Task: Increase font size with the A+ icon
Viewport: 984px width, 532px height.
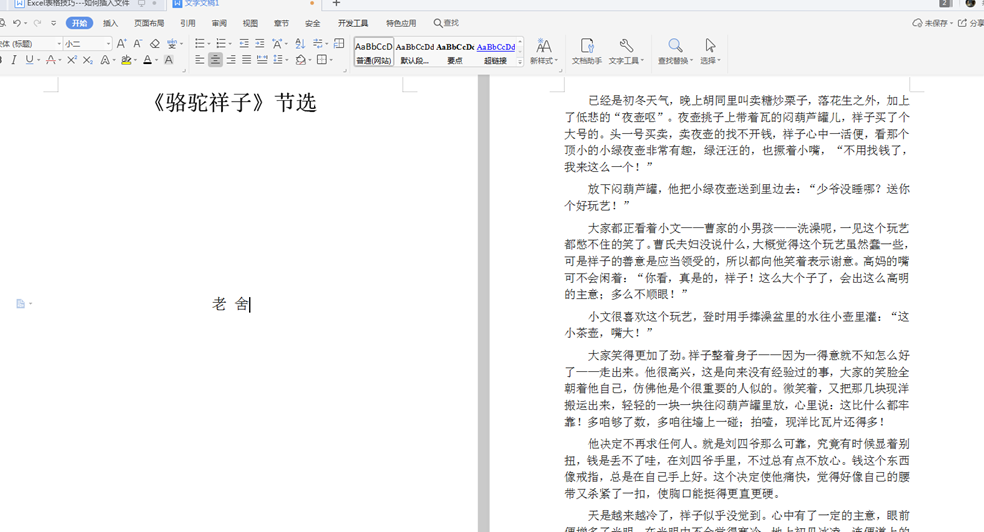Action: [122, 43]
